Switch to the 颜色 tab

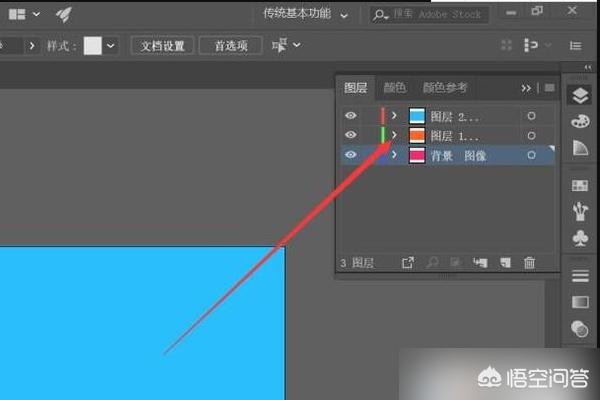[x=395, y=88]
